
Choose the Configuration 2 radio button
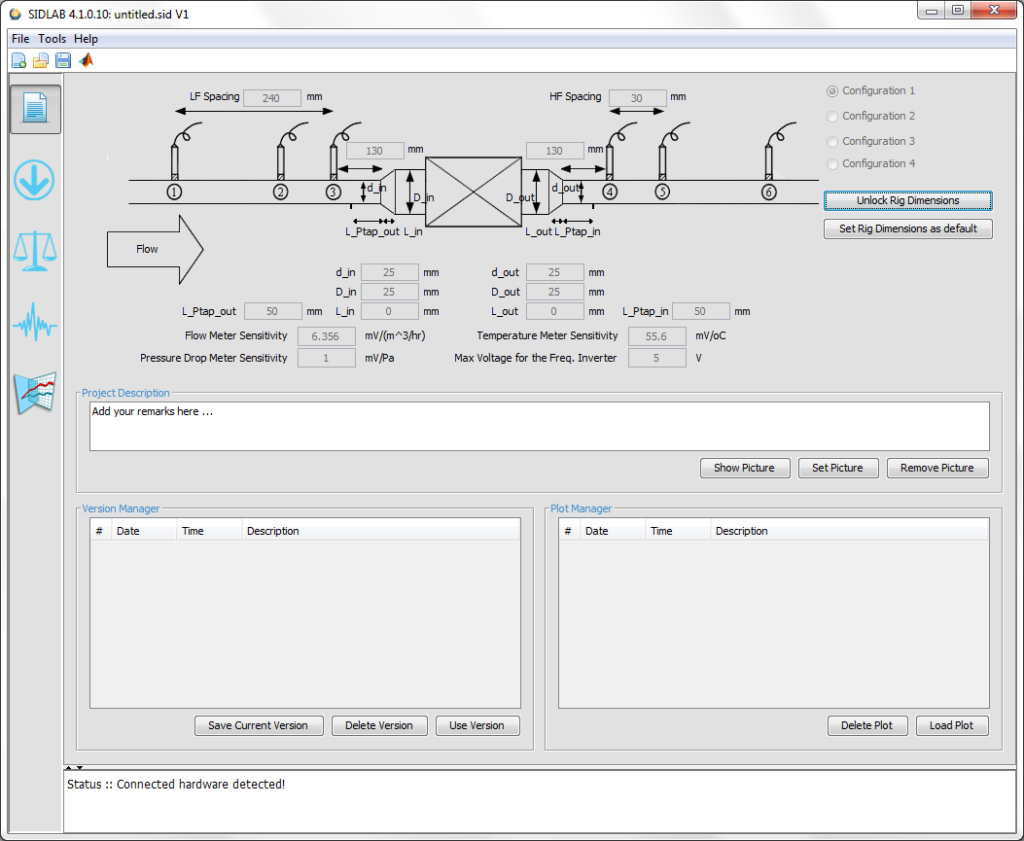pos(832,116)
